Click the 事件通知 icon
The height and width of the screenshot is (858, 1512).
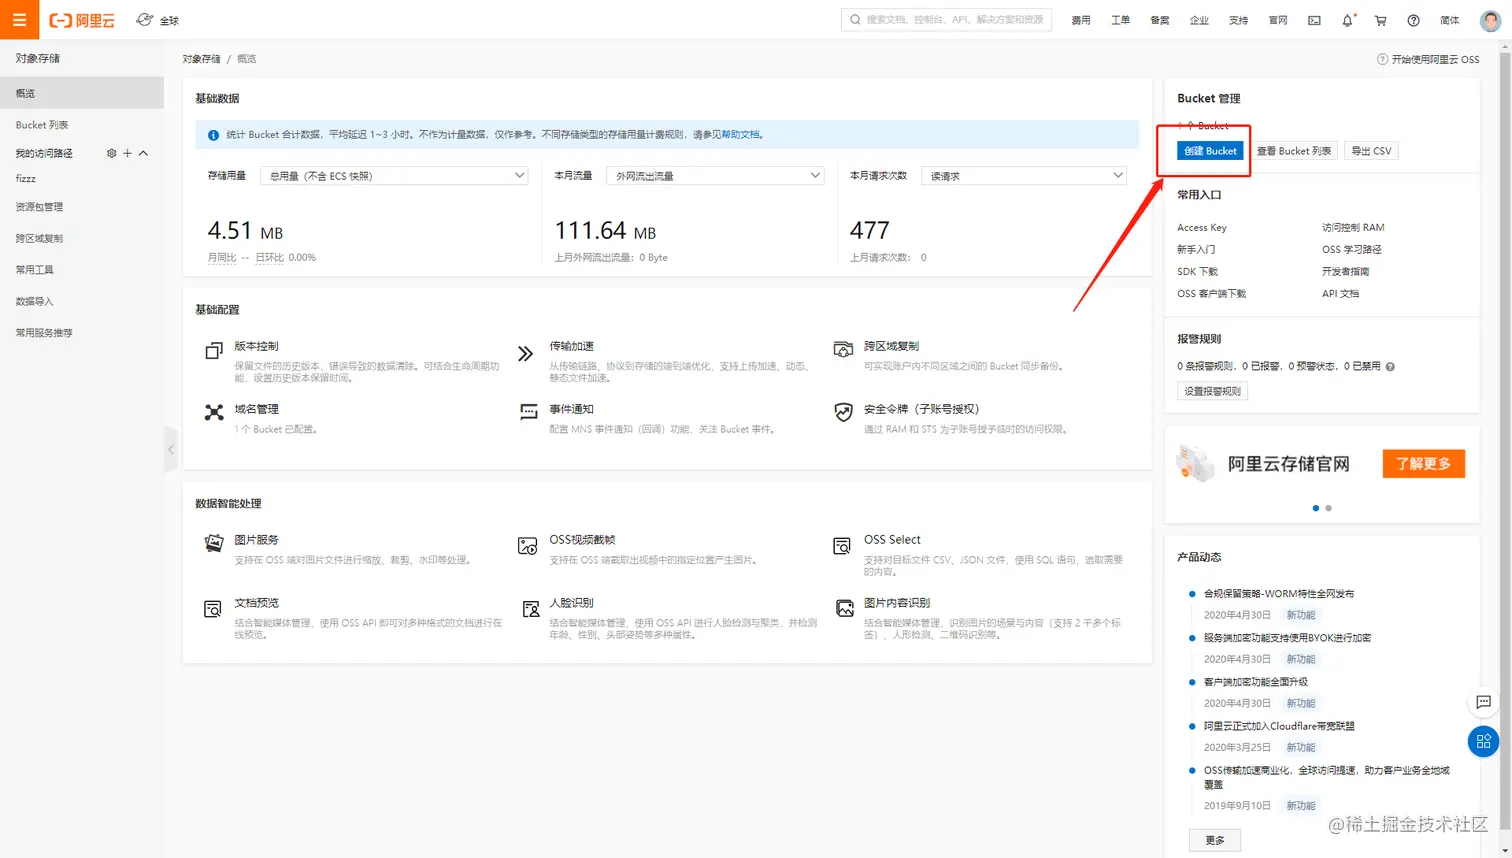pyautogui.click(x=528, y=412)
